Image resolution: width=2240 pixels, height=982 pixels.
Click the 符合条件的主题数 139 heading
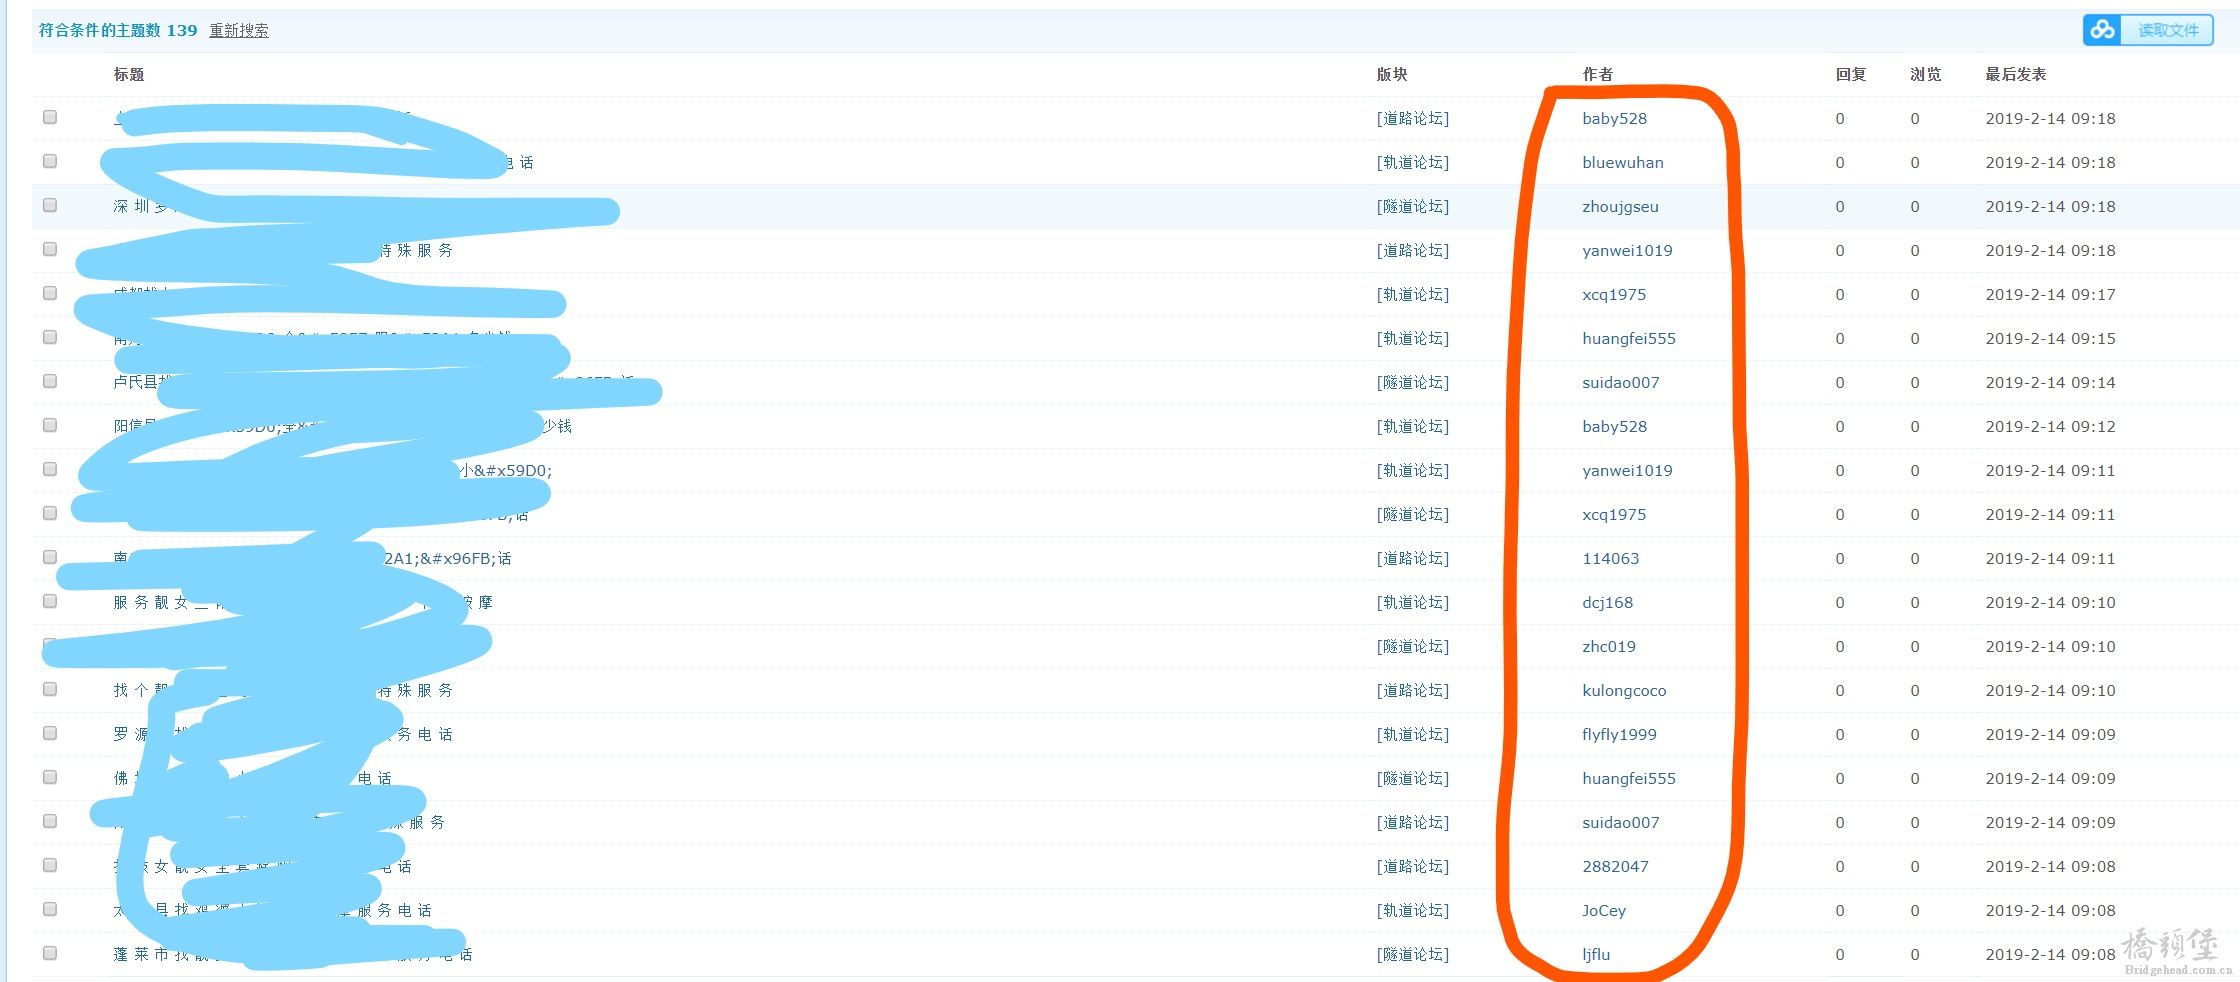(x=118, y=30)
